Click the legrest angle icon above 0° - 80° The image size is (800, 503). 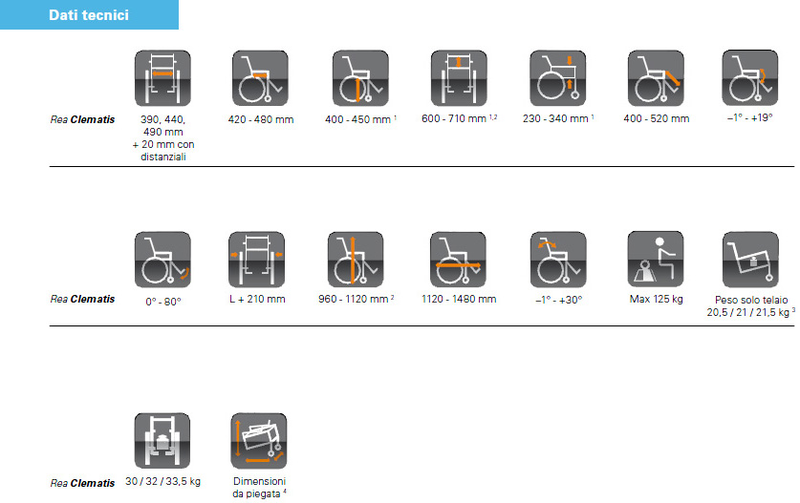163,260
